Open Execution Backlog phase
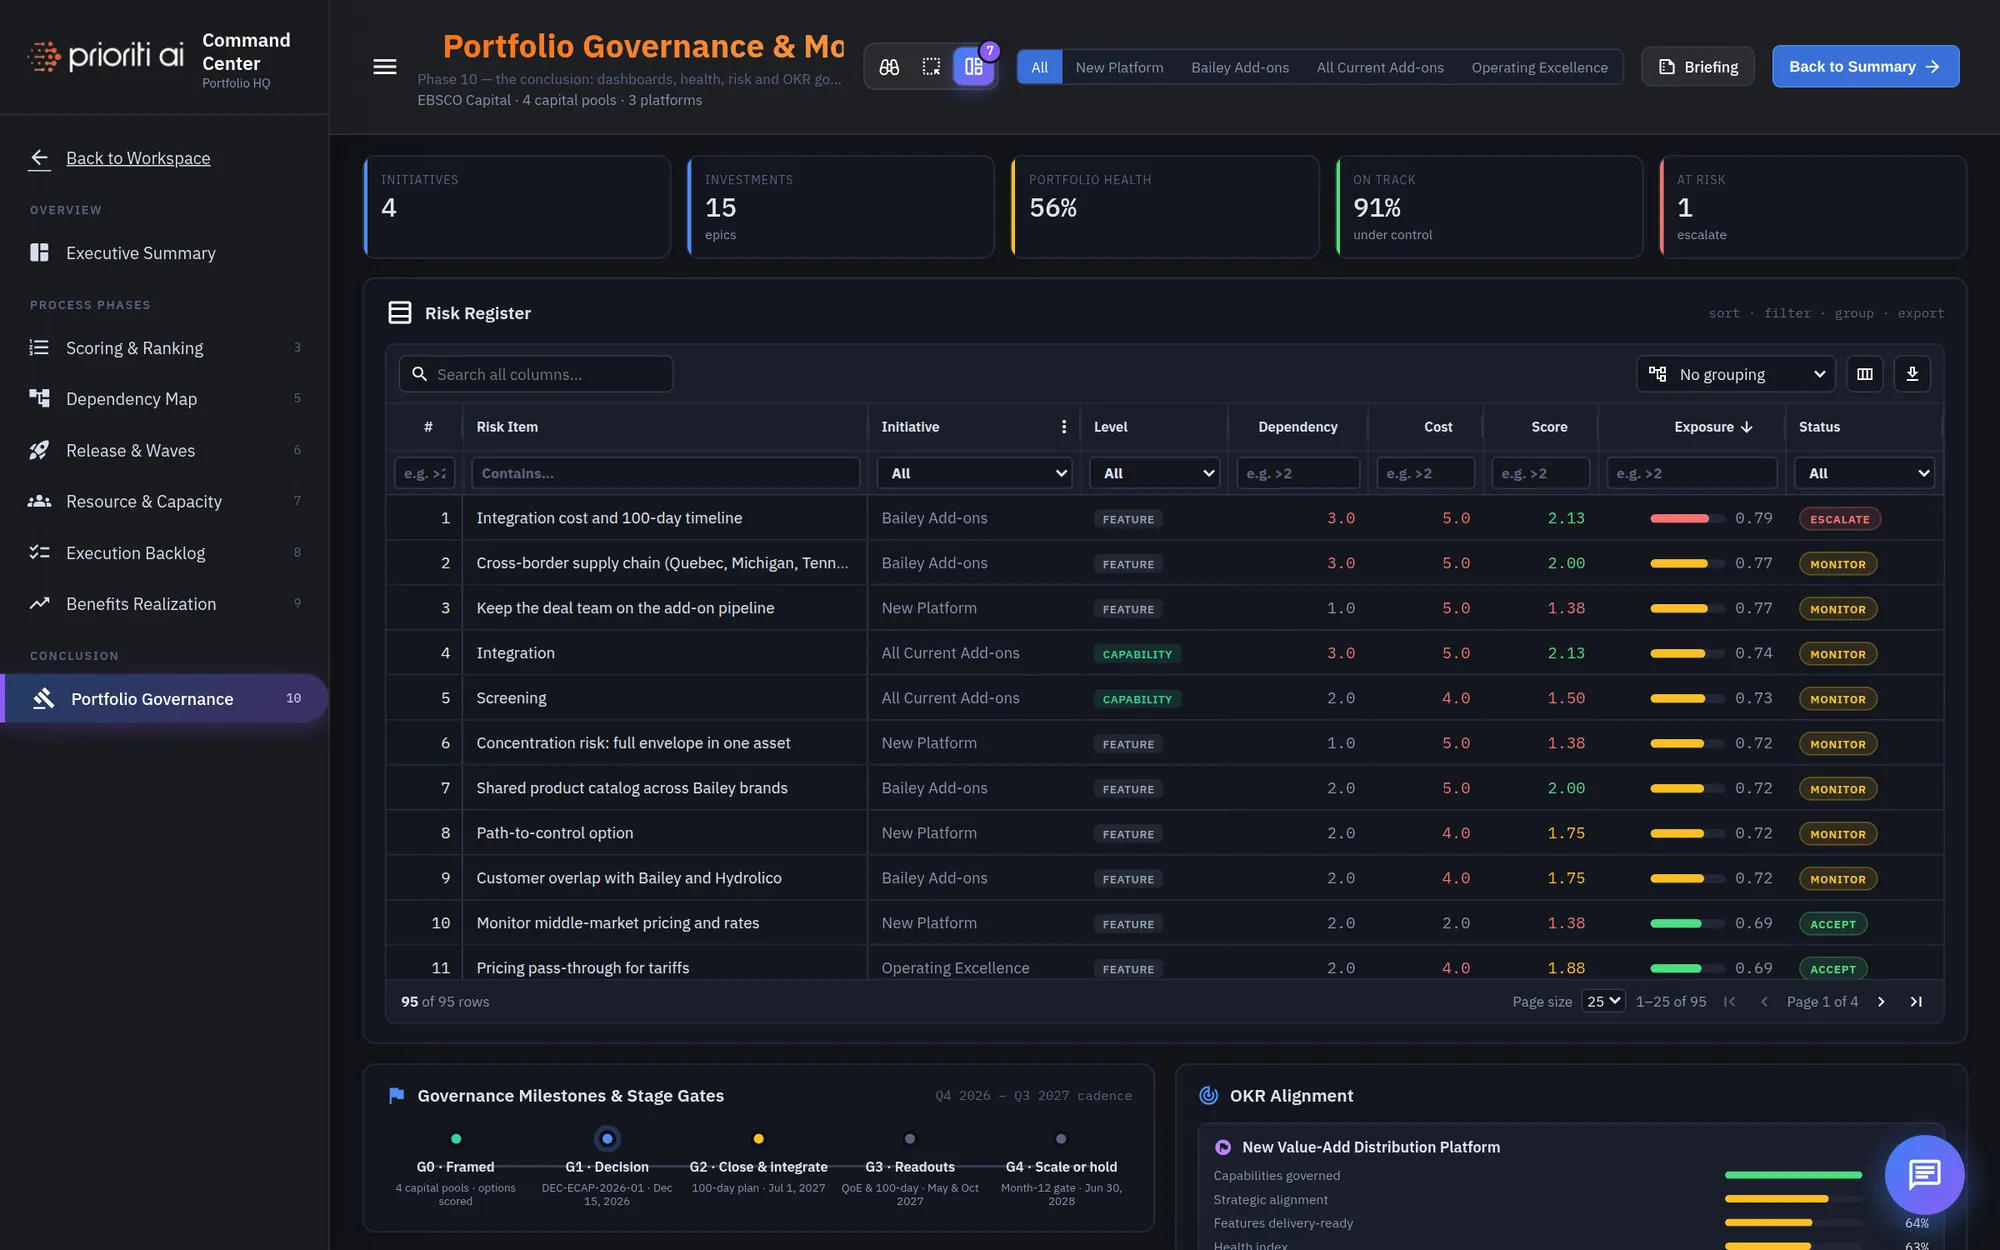This screenshot has height=1250, width=2000. coord(164,553)
